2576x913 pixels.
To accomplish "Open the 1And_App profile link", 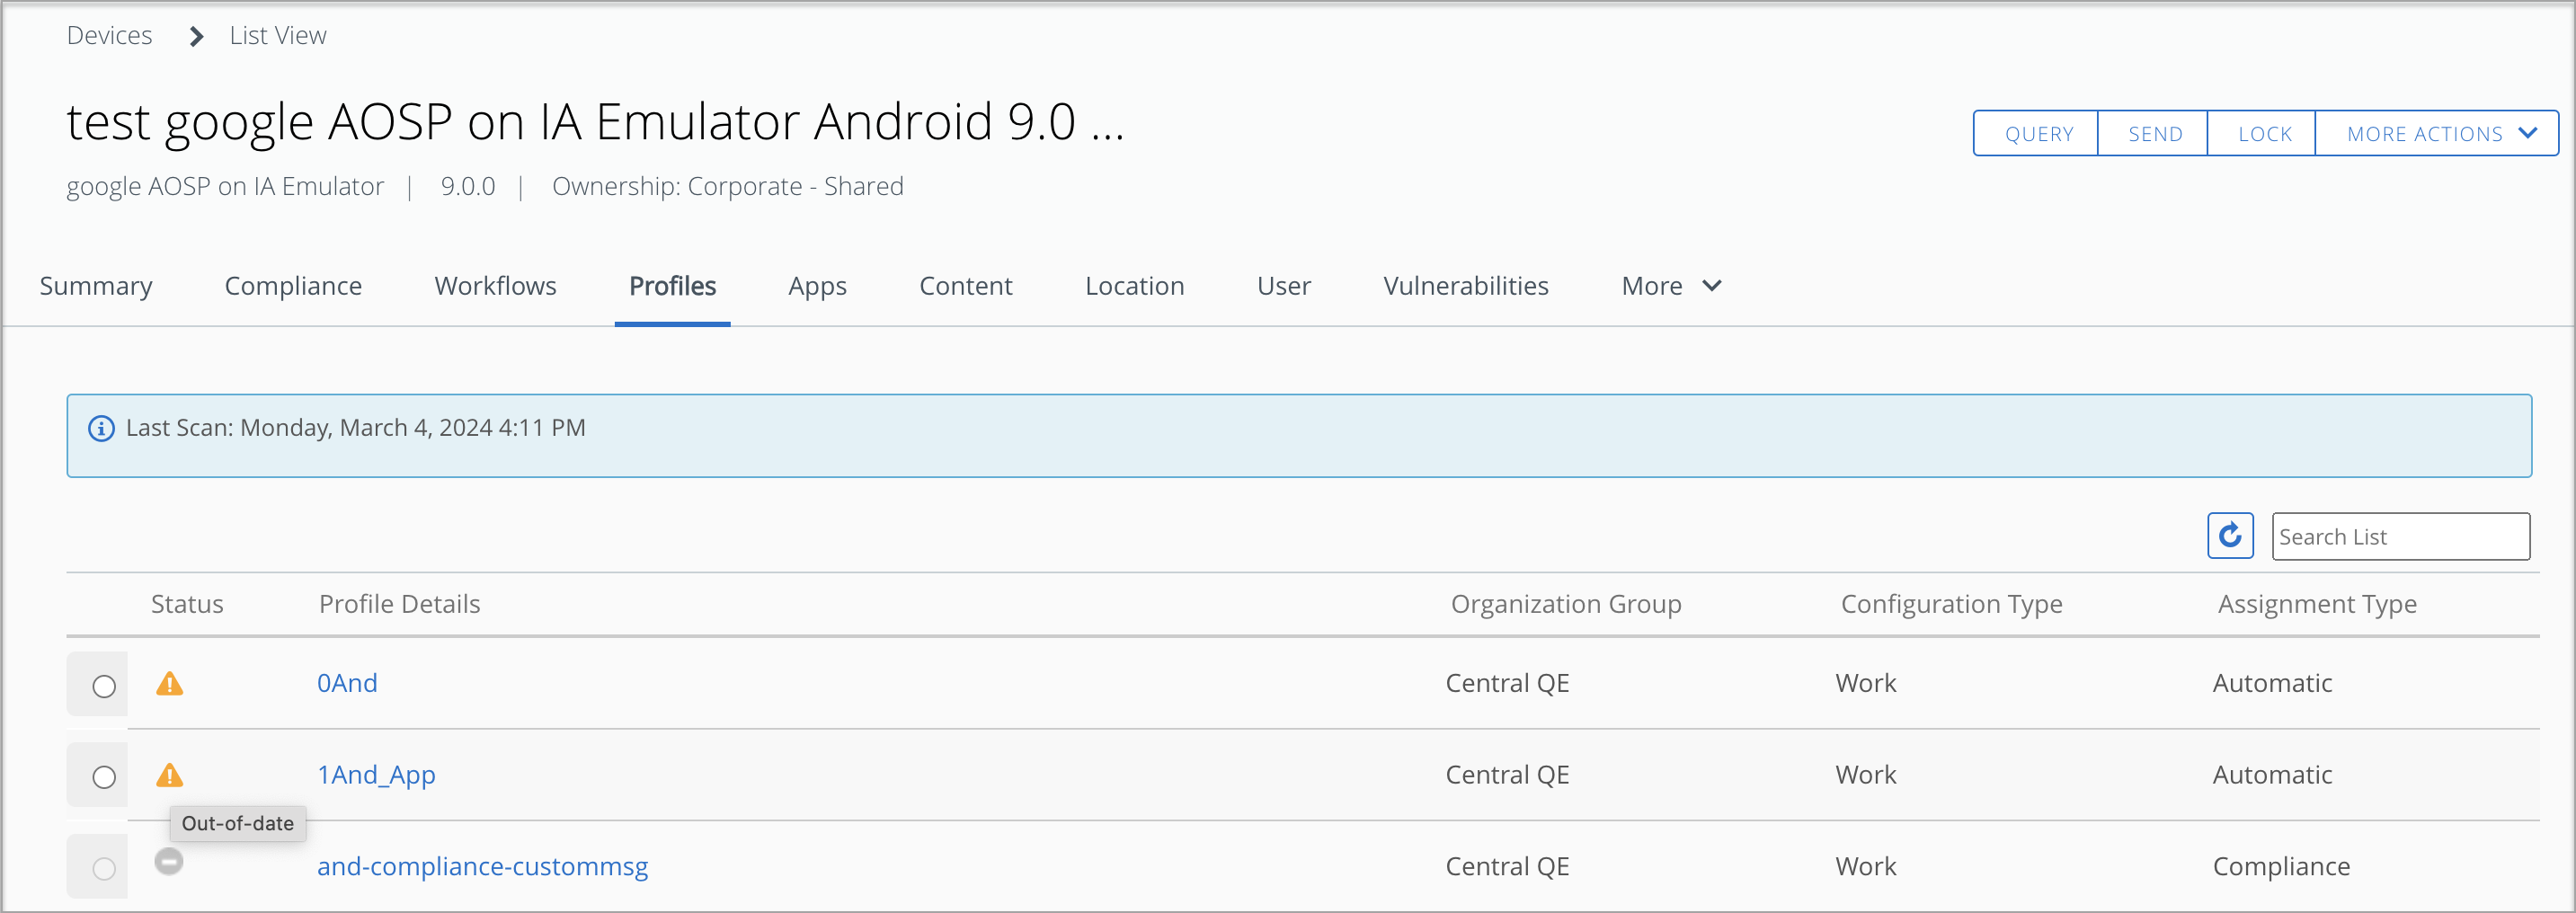I will [376, 775].
